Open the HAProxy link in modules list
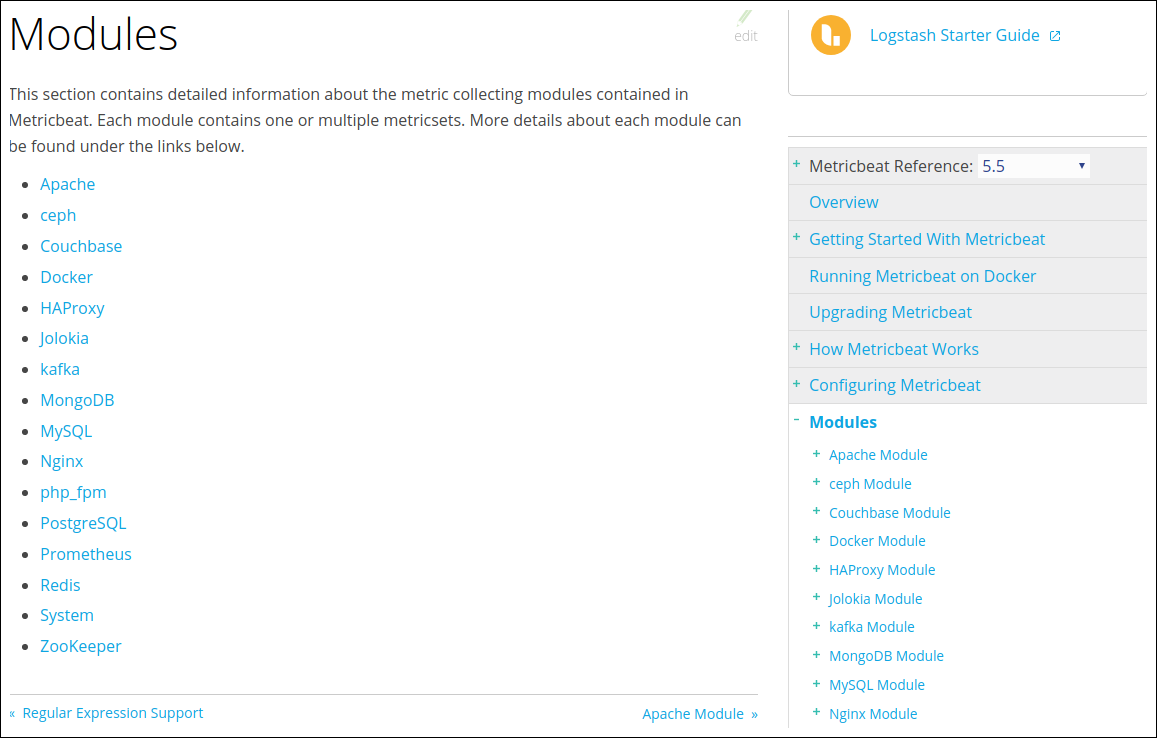Screen dimensions: 1157x738 tap(72, 308)
